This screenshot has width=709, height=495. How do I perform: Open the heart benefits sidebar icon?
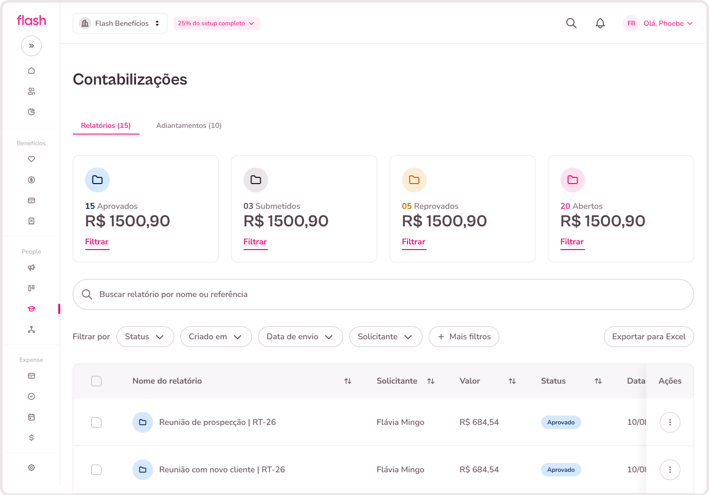click(31, 159)
